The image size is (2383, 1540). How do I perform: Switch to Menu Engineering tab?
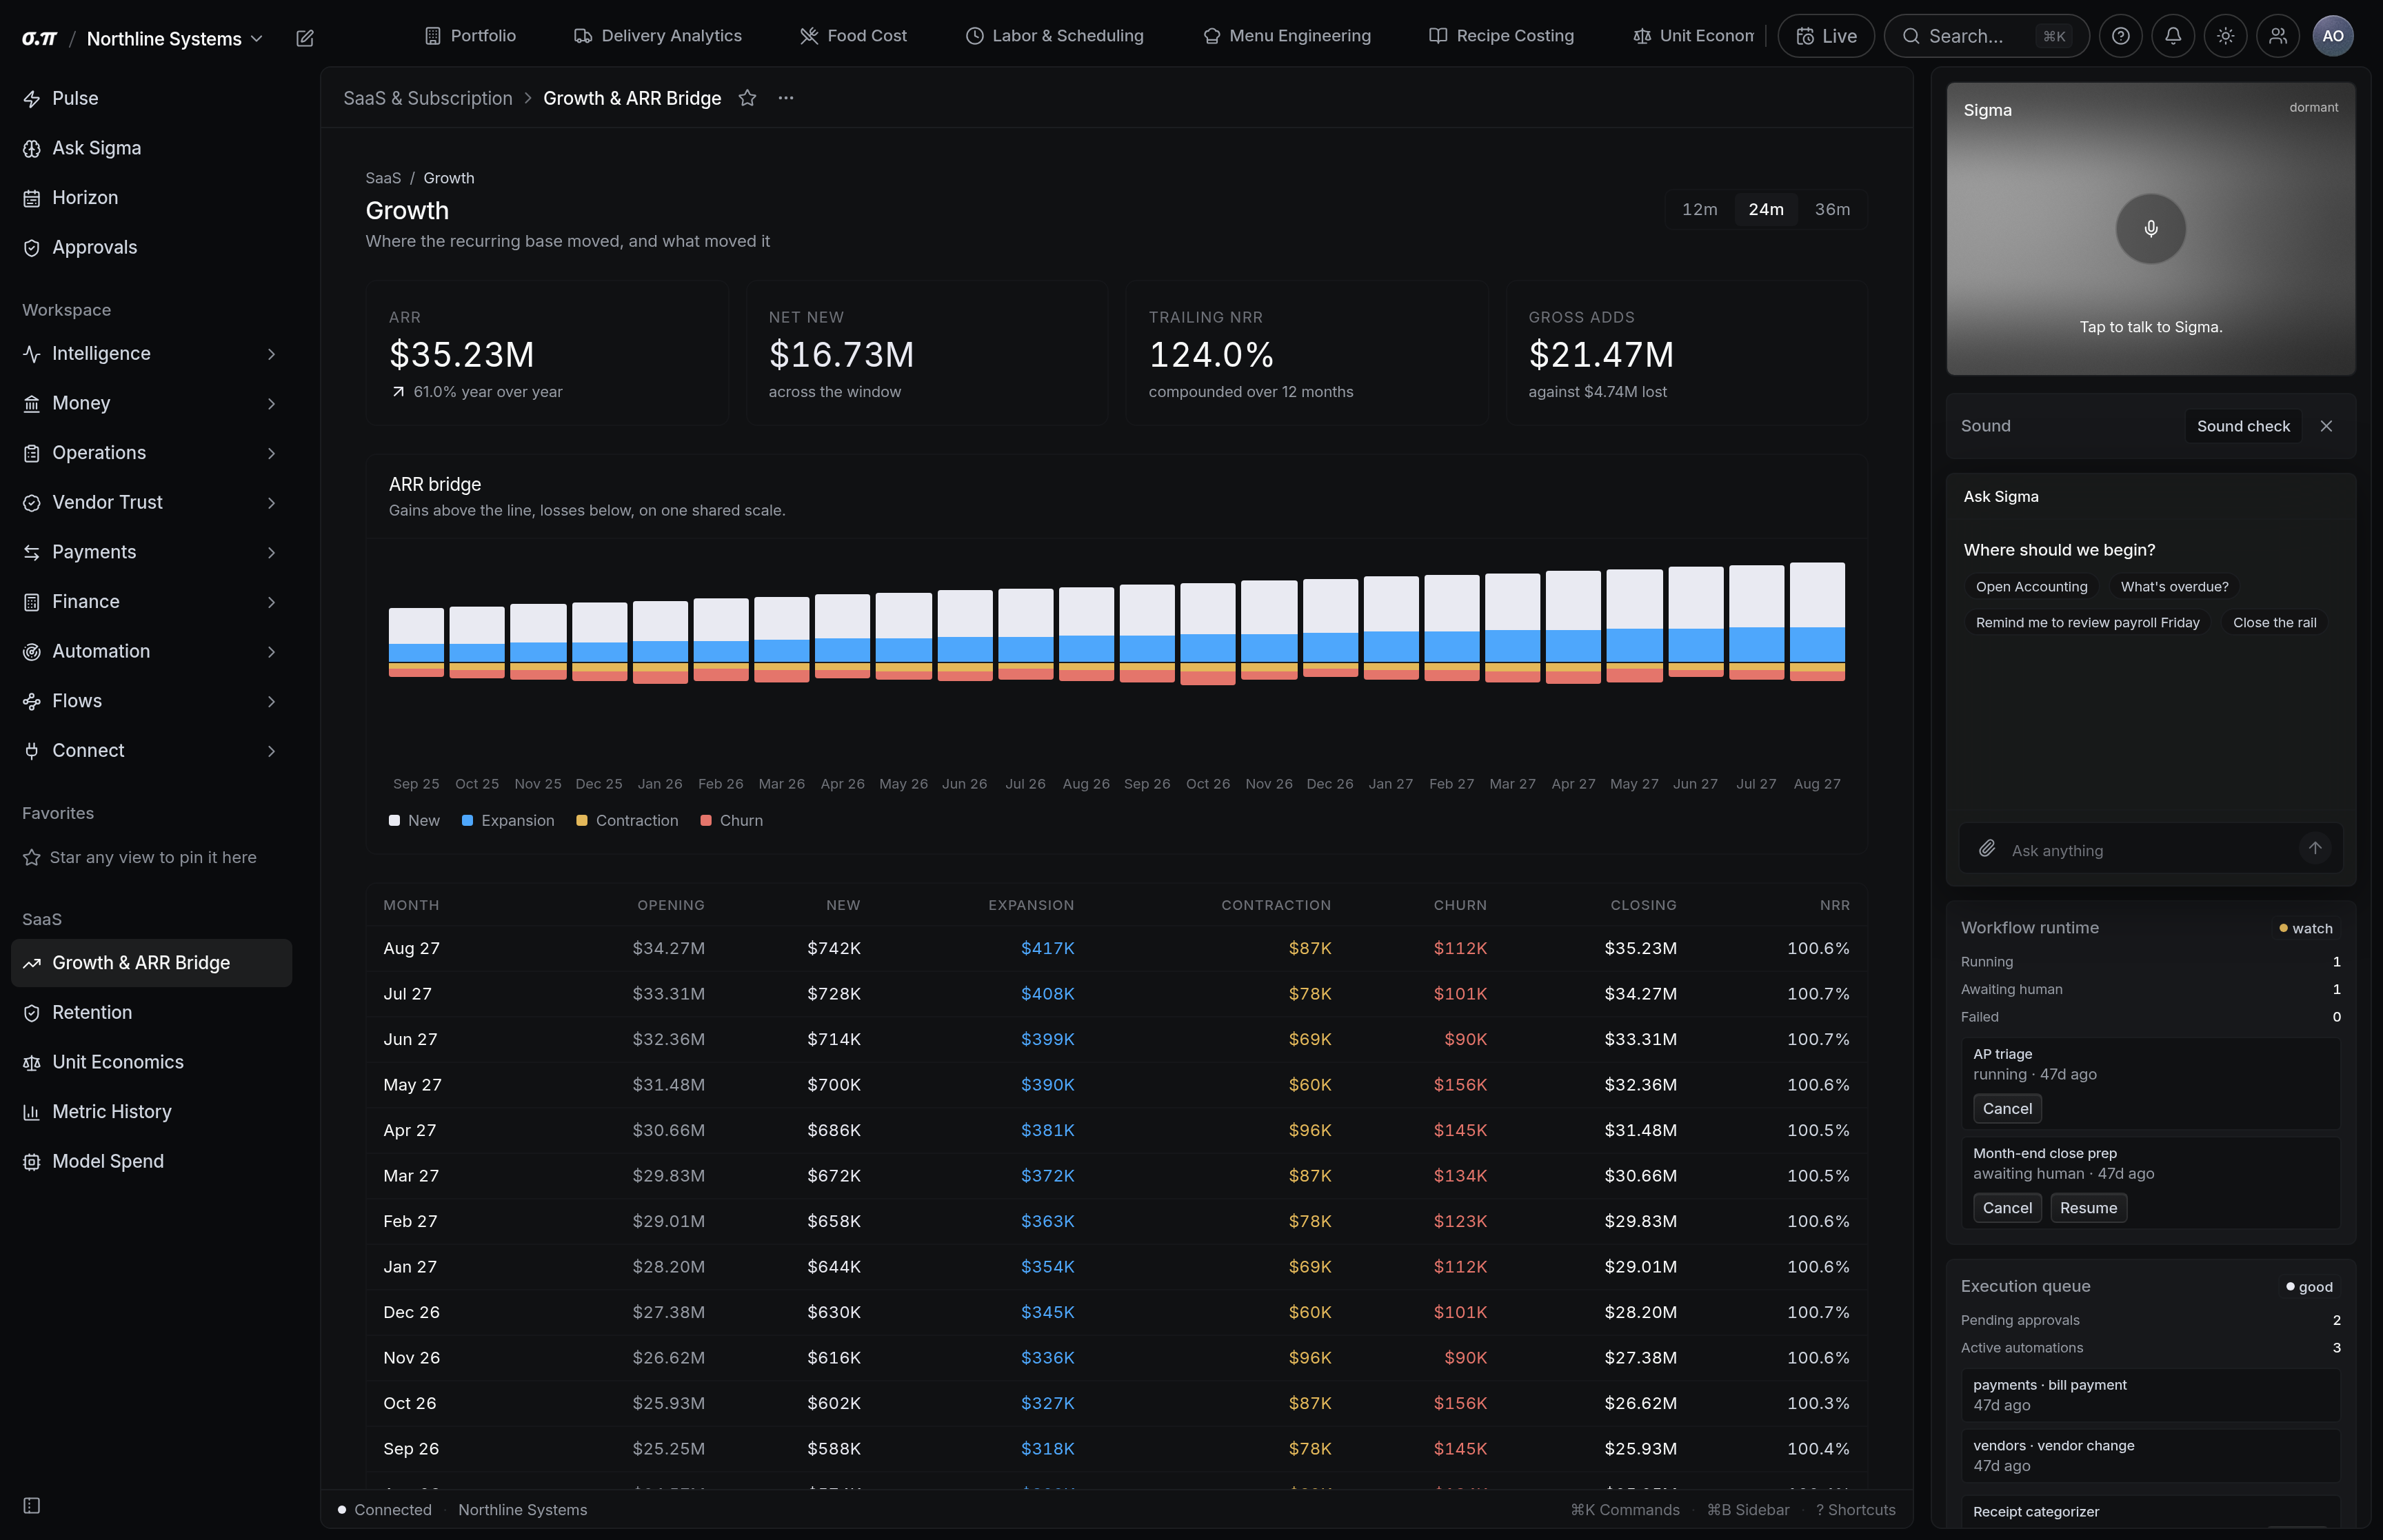pos(1286,36)
